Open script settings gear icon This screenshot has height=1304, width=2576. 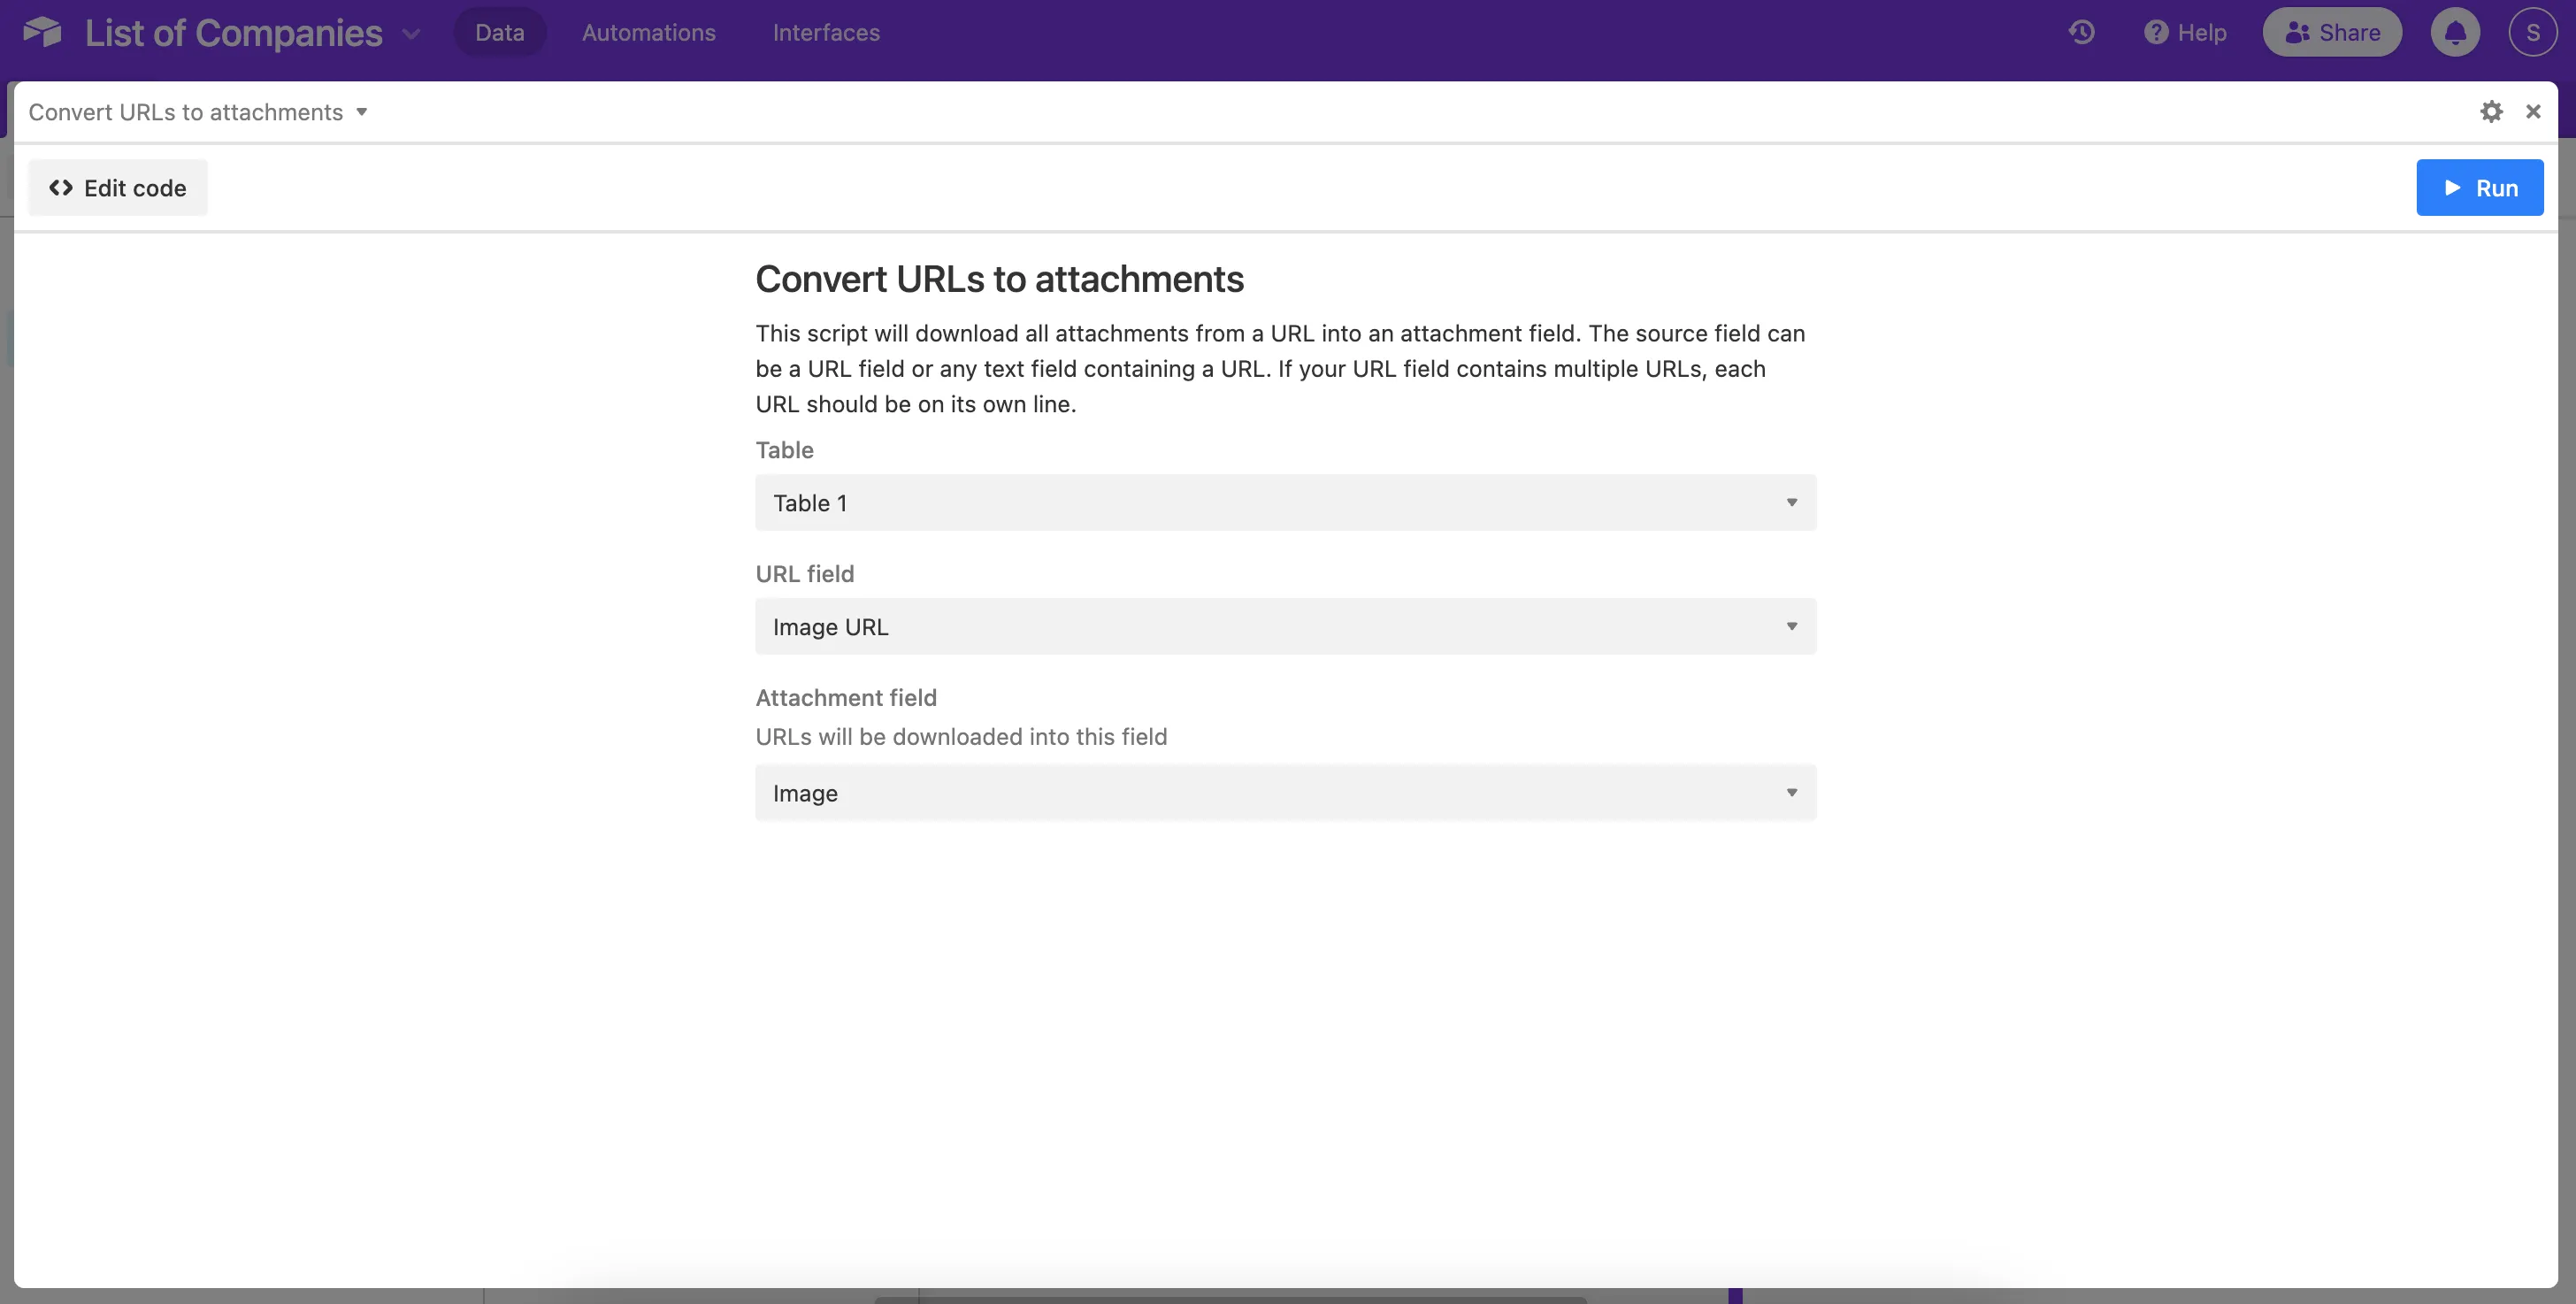2491,111
